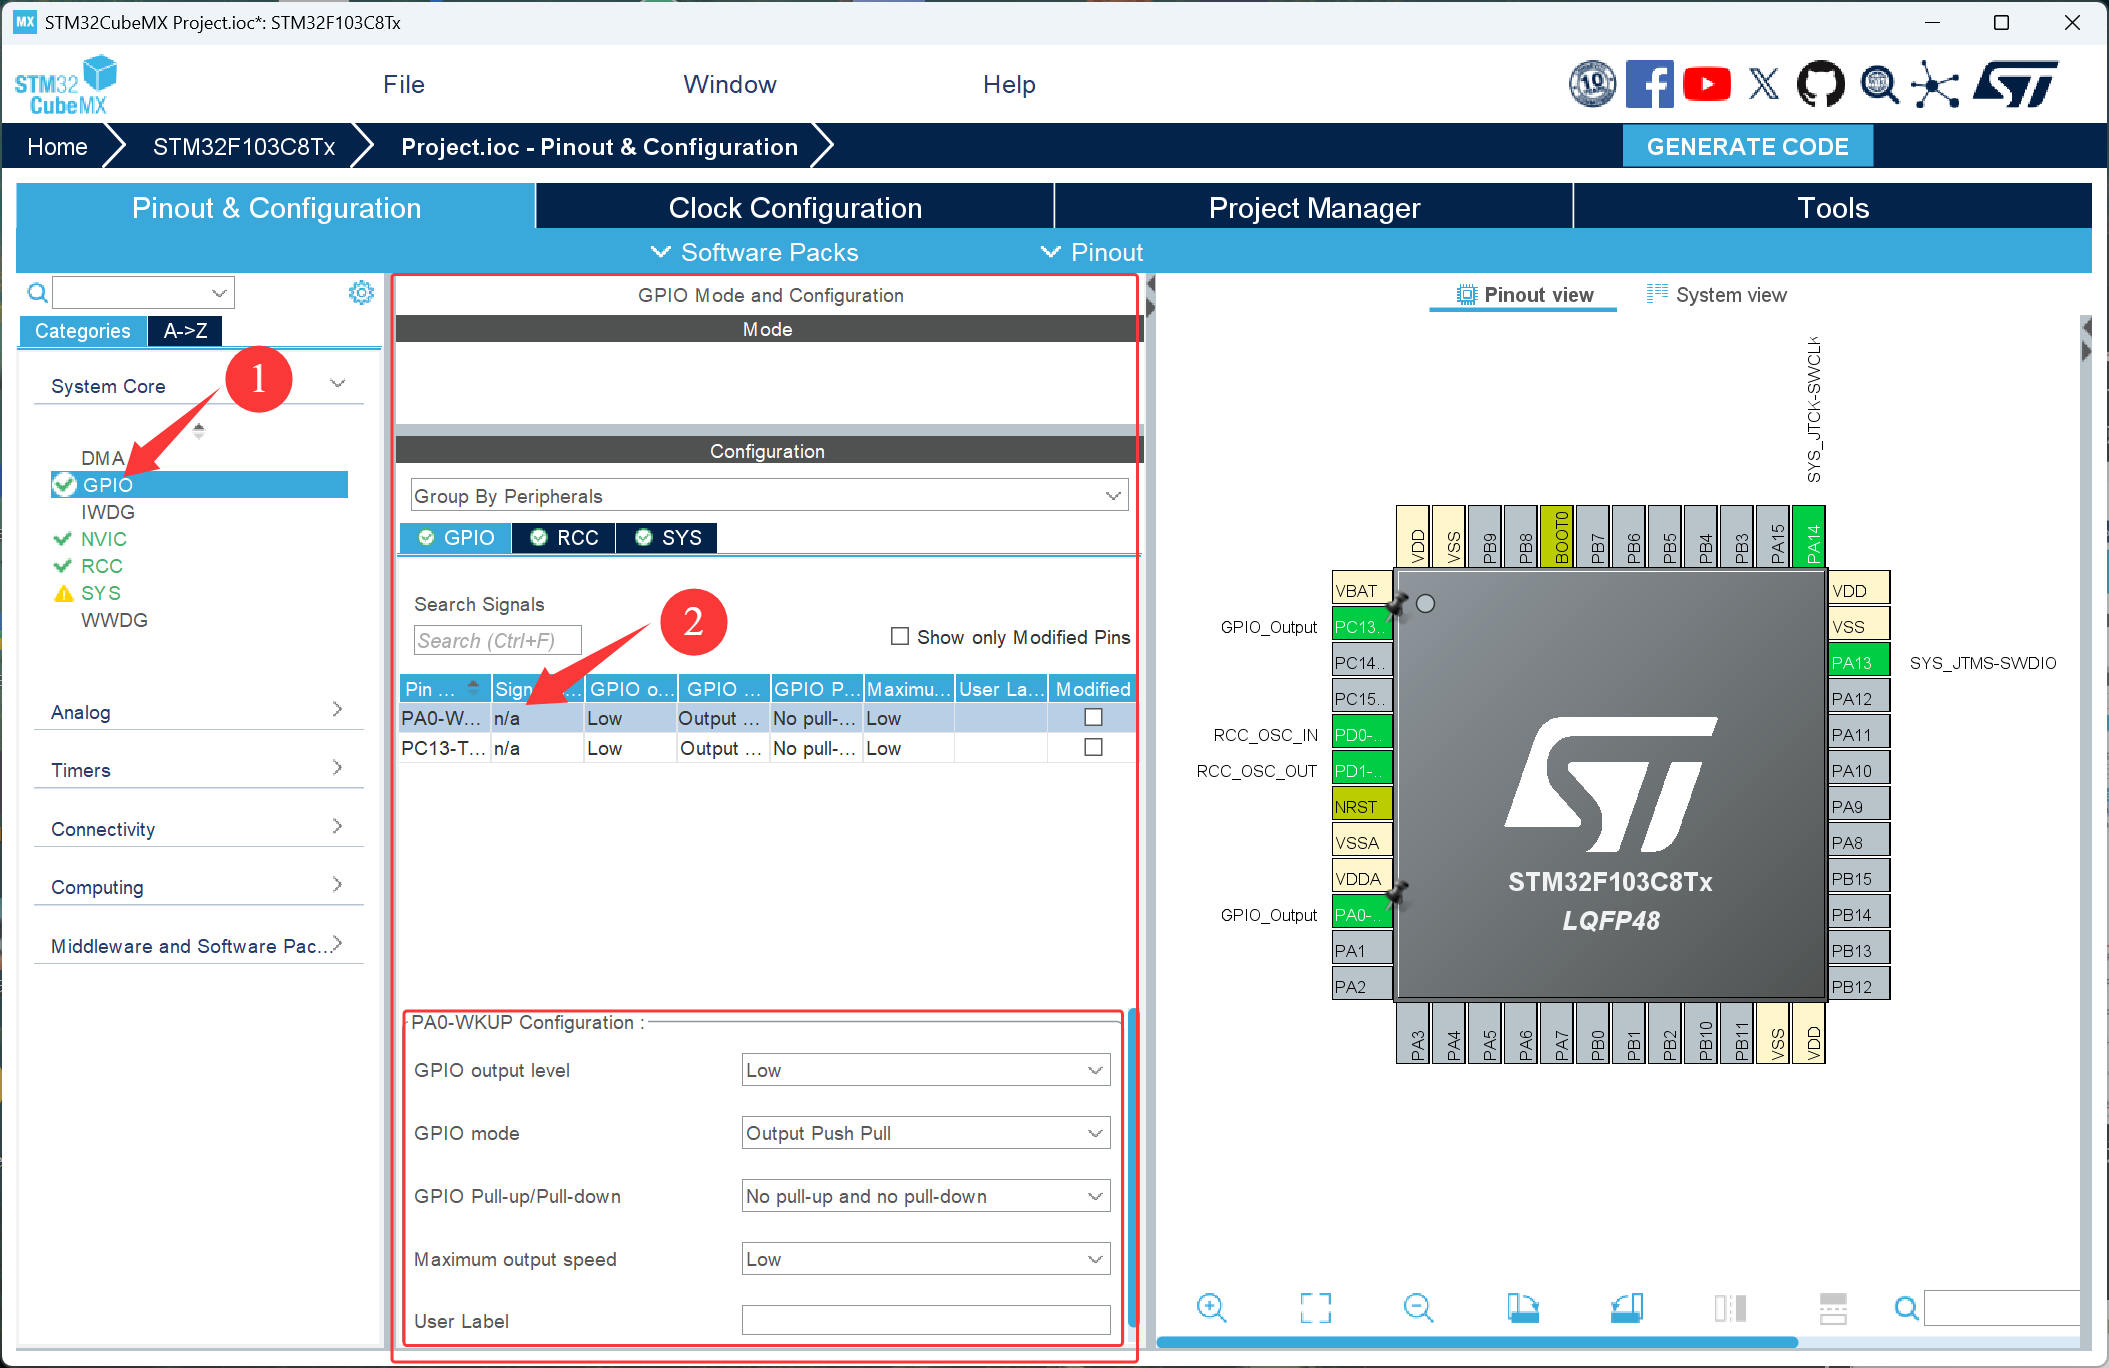Screen dimensions: 2109x1368
Task: Open the GPIO mode dropdown
Action: (925, 1133)
